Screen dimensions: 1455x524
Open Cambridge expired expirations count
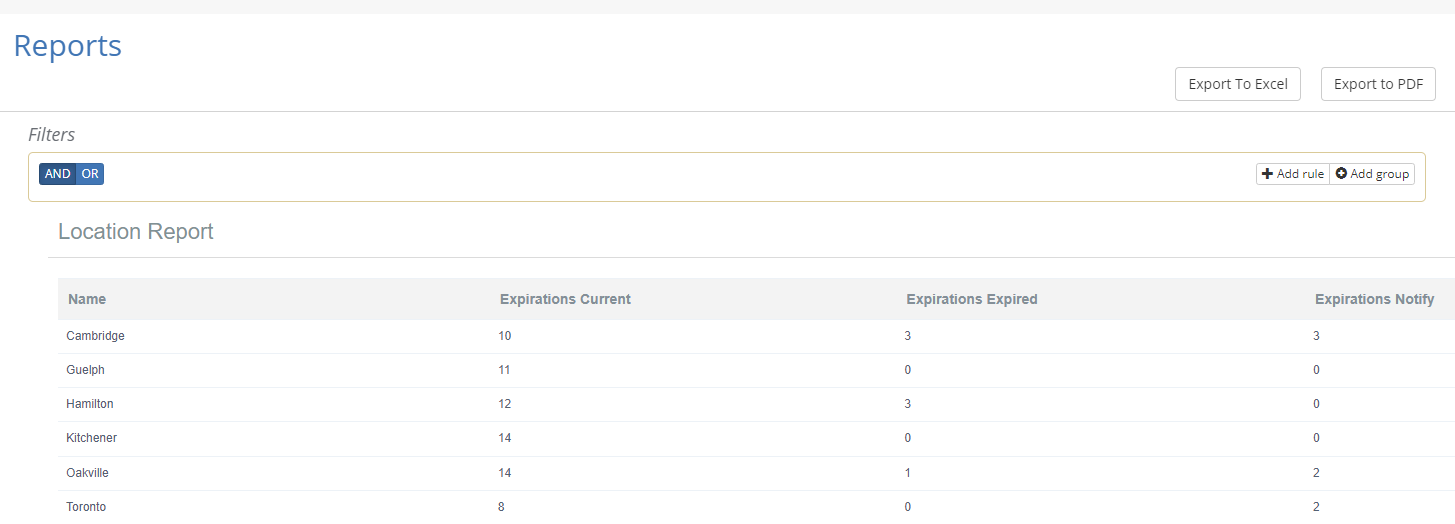point(908,336)
